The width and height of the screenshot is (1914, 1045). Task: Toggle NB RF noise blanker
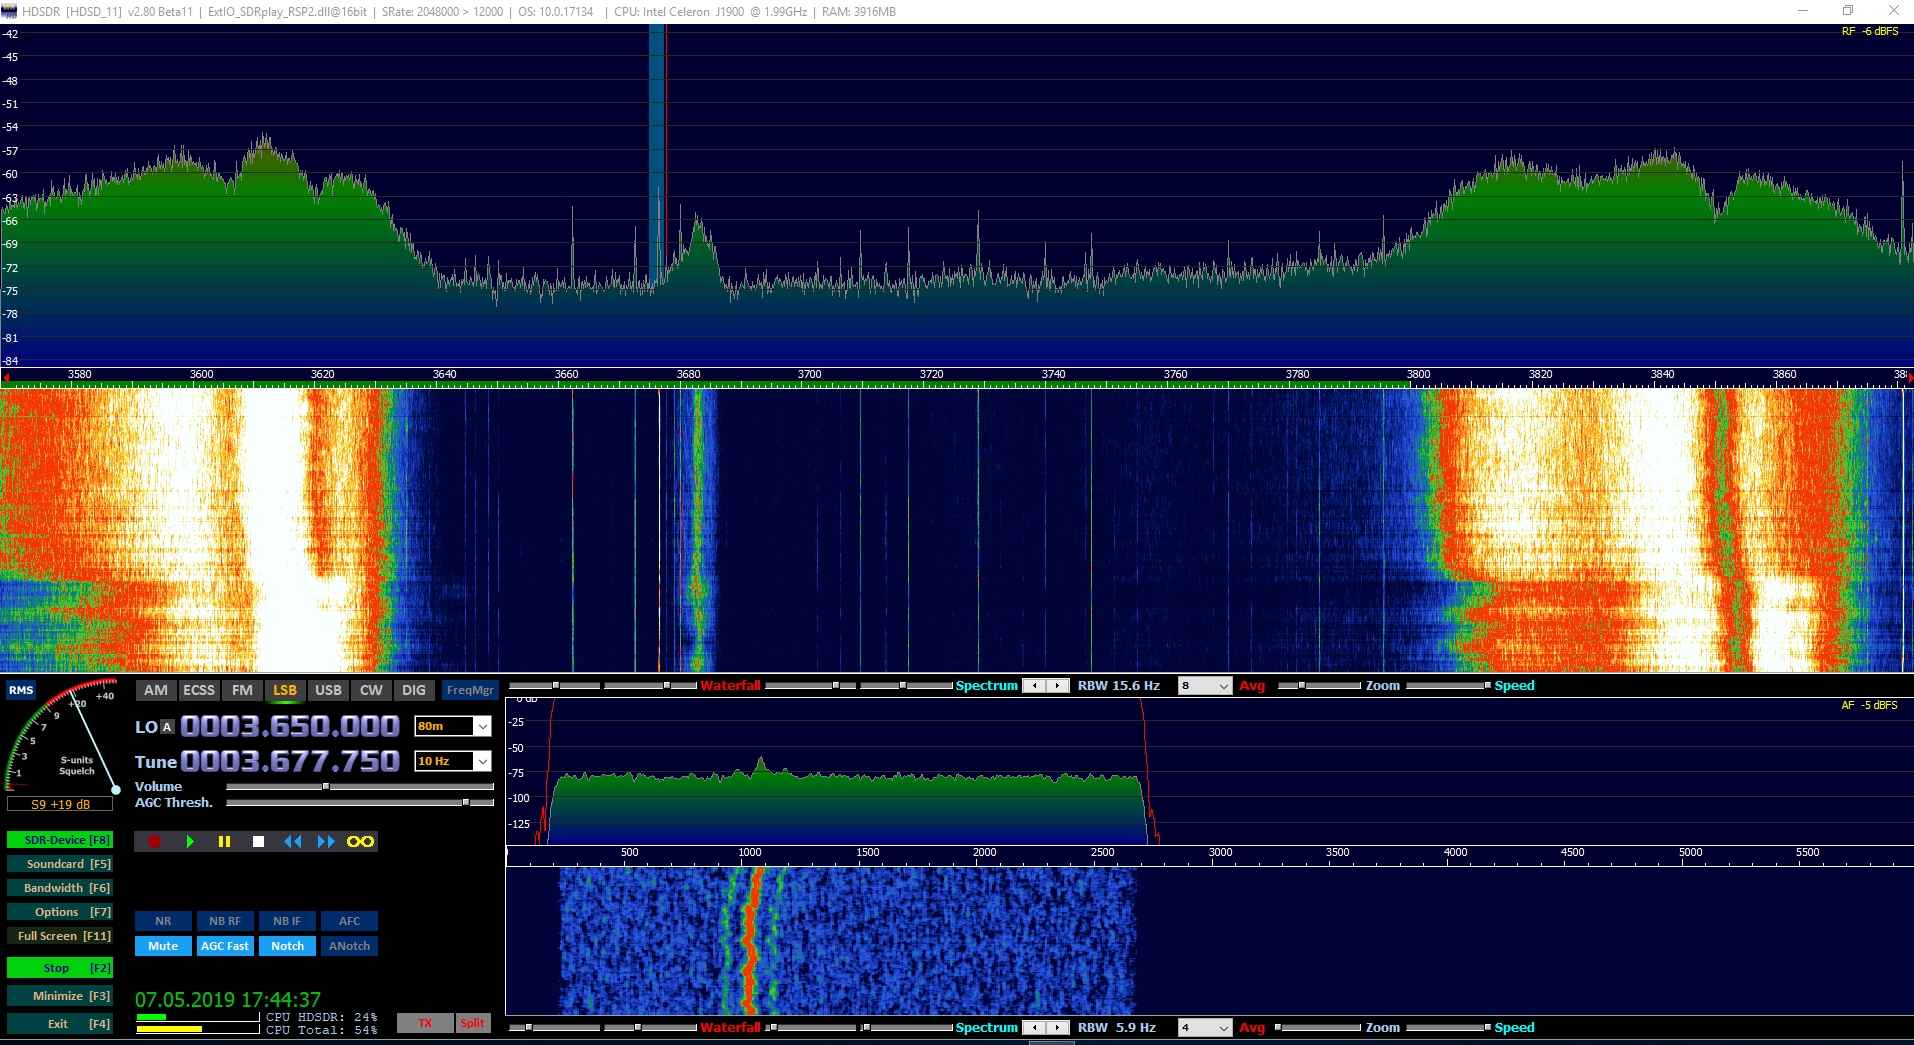[x=225, y=921]
